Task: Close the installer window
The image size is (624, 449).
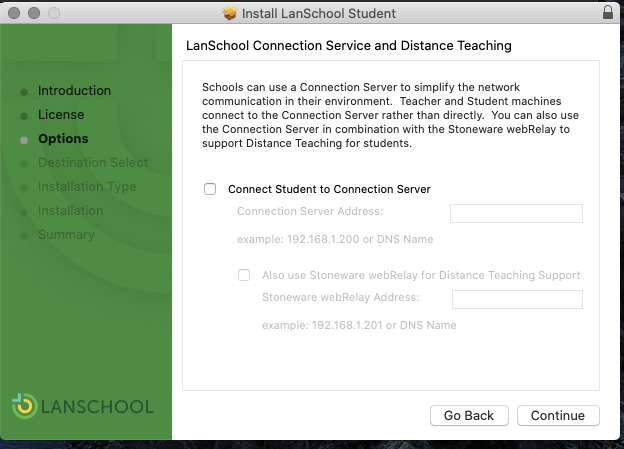Action: [x=14, y=13]
